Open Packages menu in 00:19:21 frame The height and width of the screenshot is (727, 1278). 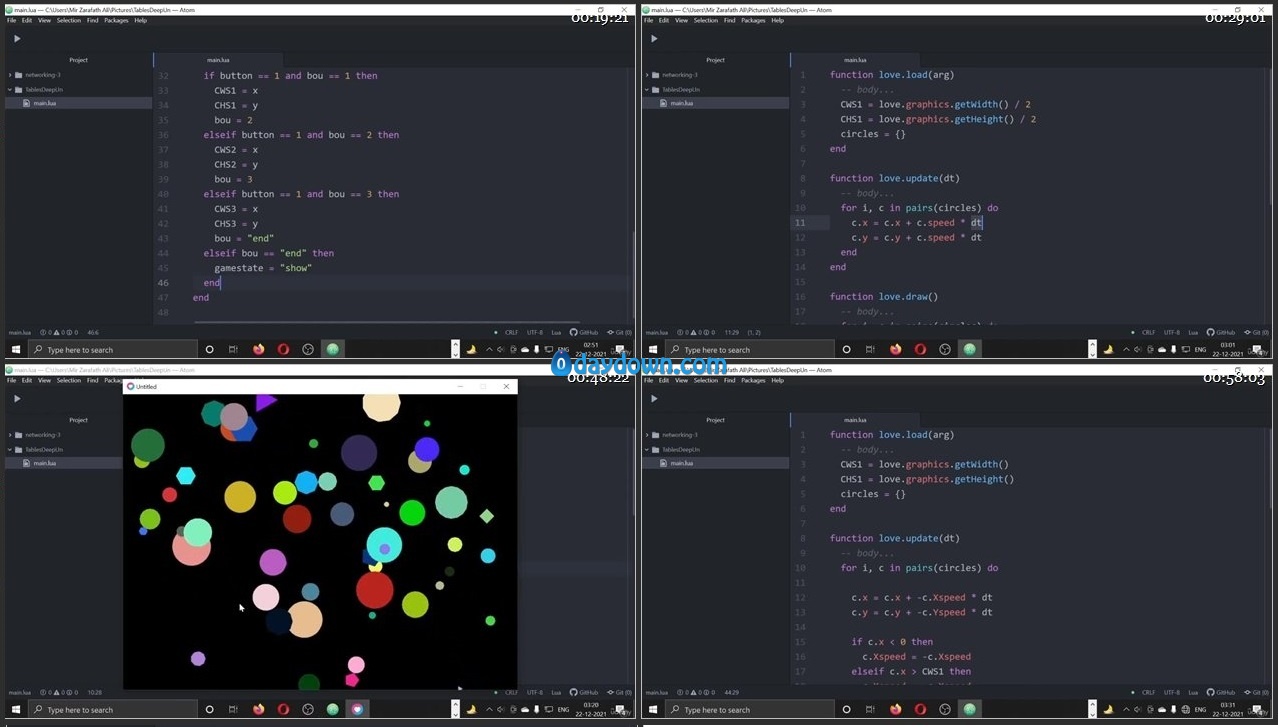[116, 20]
